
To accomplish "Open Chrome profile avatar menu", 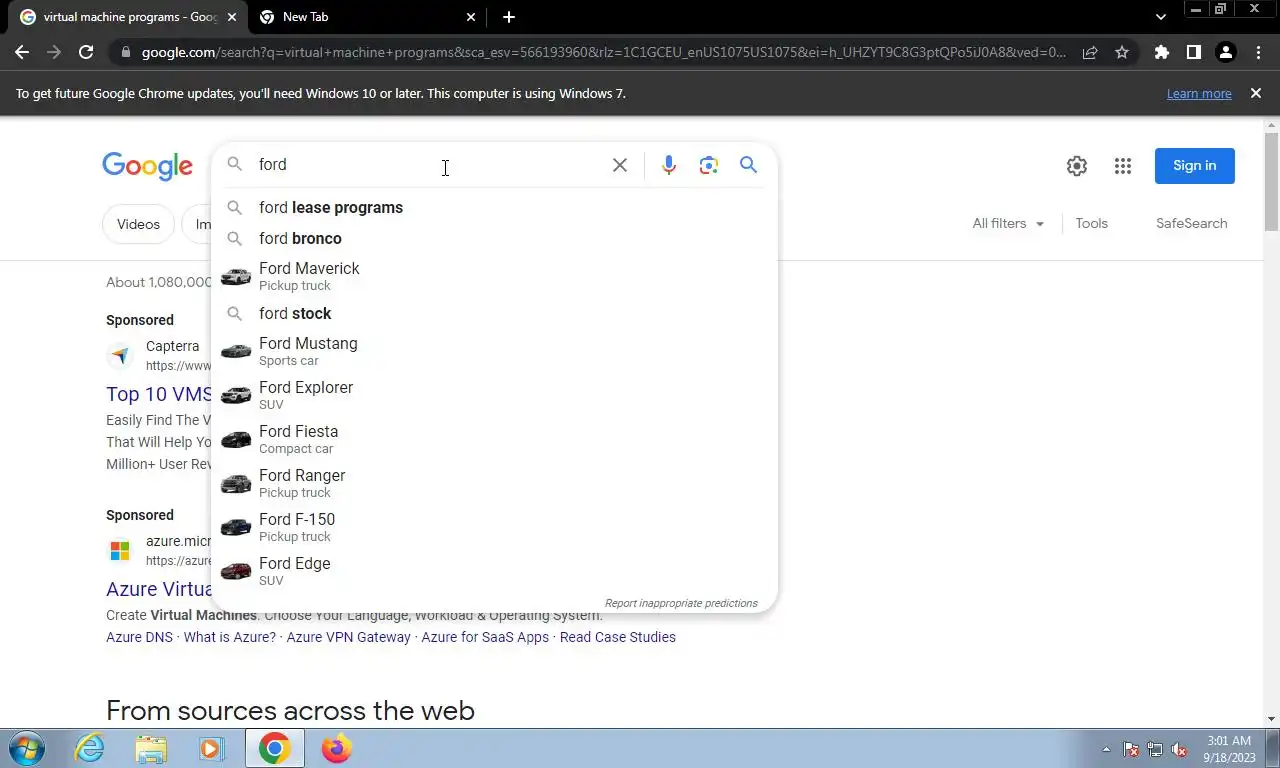I will [1225, 52].
